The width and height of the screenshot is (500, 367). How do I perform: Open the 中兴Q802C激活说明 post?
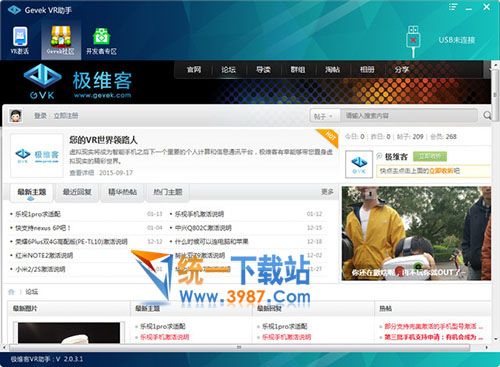(x=203, y=228)
